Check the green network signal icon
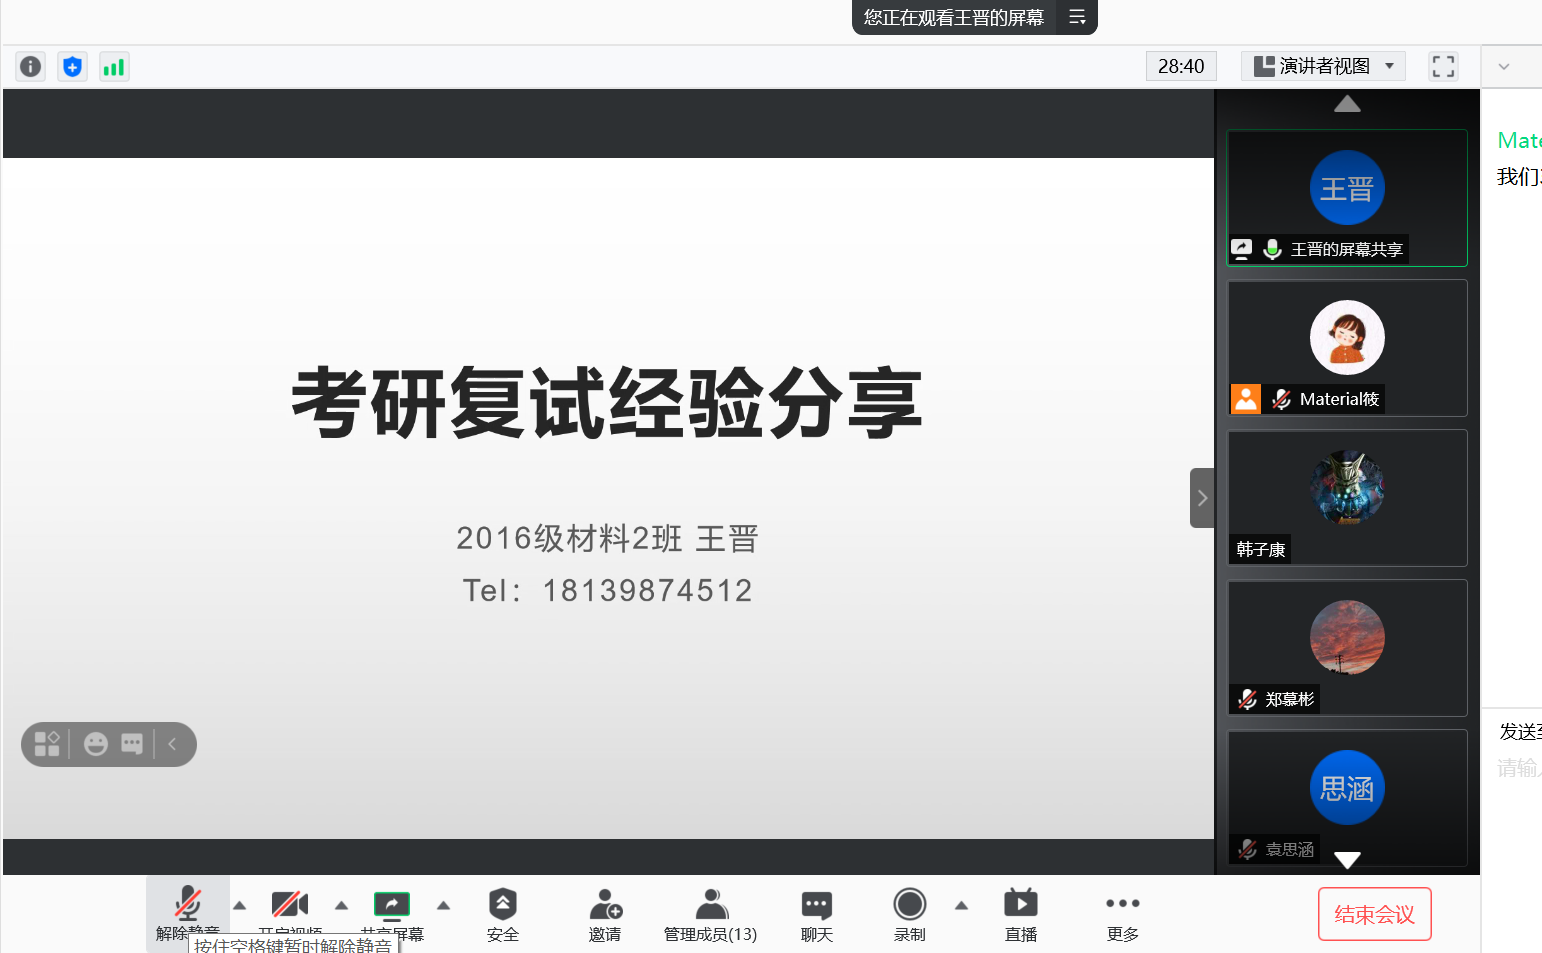Screen dimensions: 1542x953 click(x=114, y=67)
